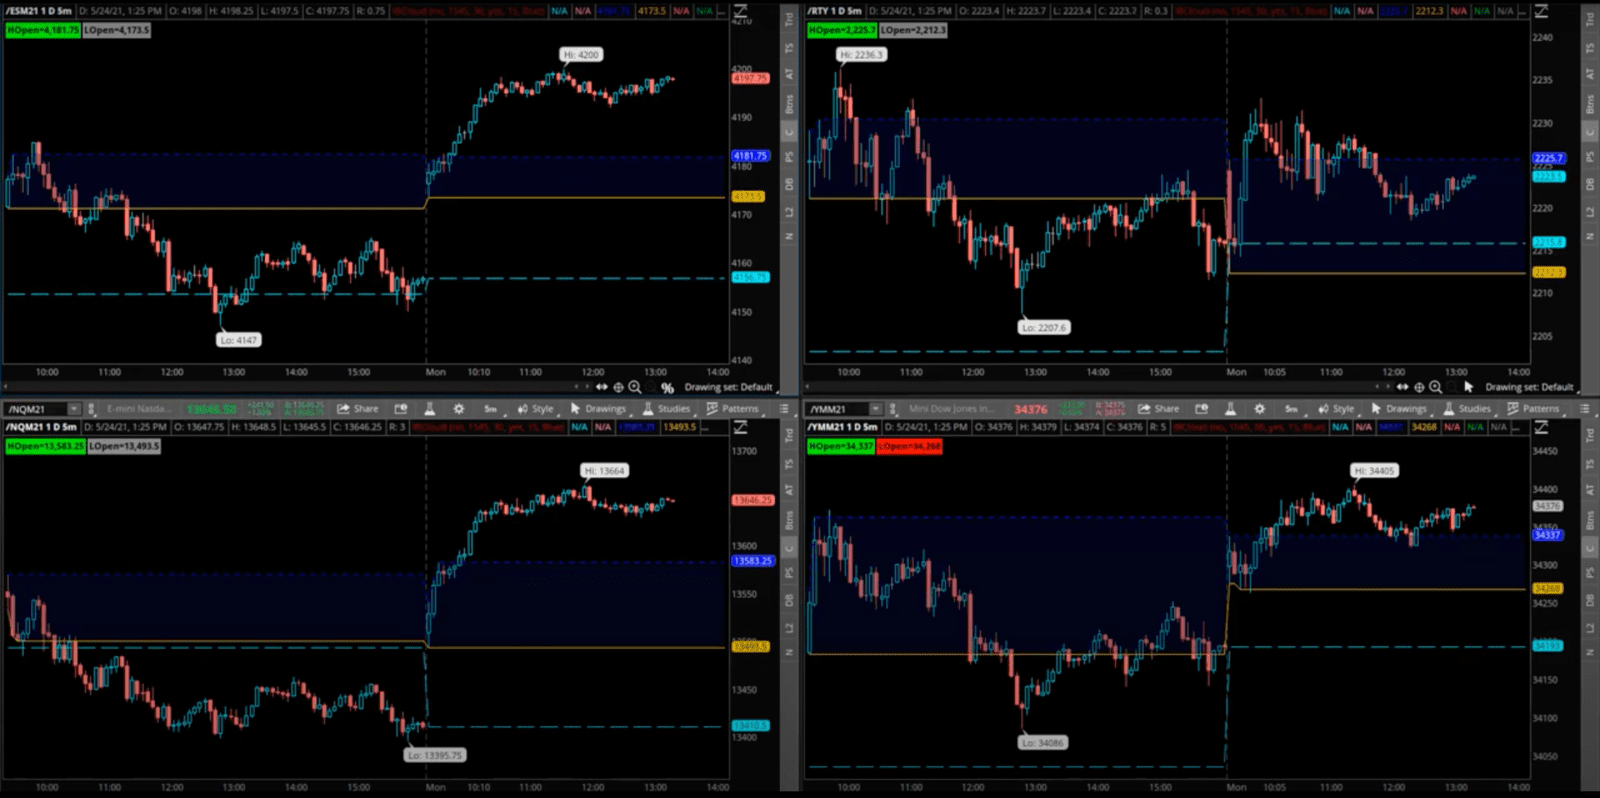Toggle the Btns side tab on /ES chart
This screenshot has height=798, width=1600.
pyautogui.click(x=789, y=102)
